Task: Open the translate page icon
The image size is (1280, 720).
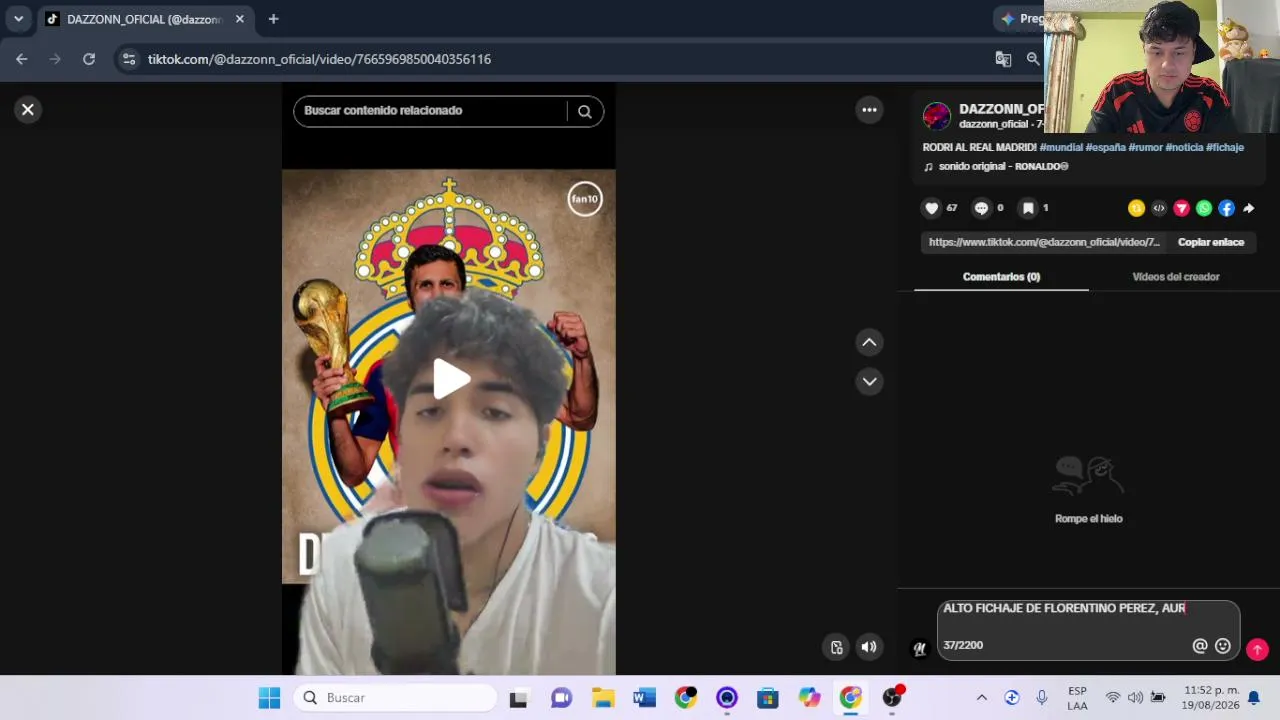Action: [x=1003, y=59]
